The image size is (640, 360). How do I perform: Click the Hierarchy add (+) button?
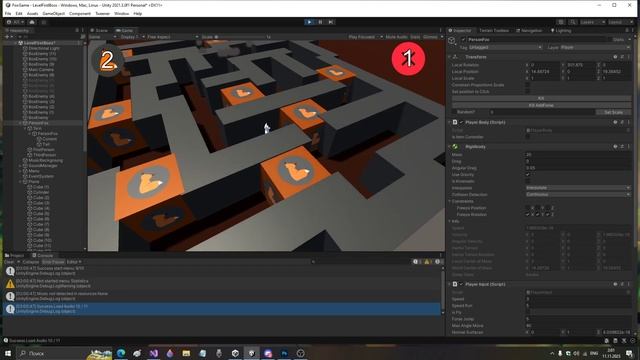7,37
